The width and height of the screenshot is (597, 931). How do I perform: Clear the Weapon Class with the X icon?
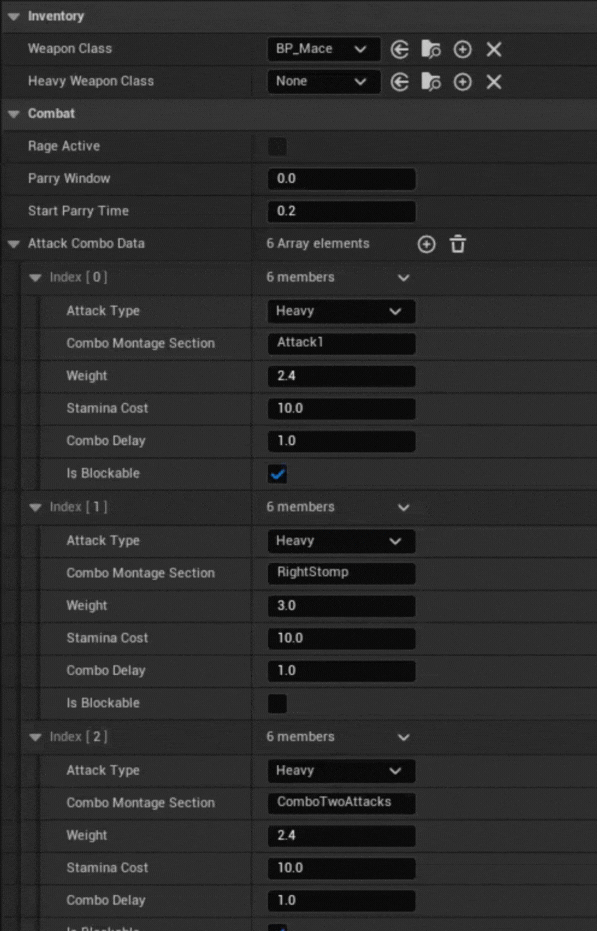[493, 49]
